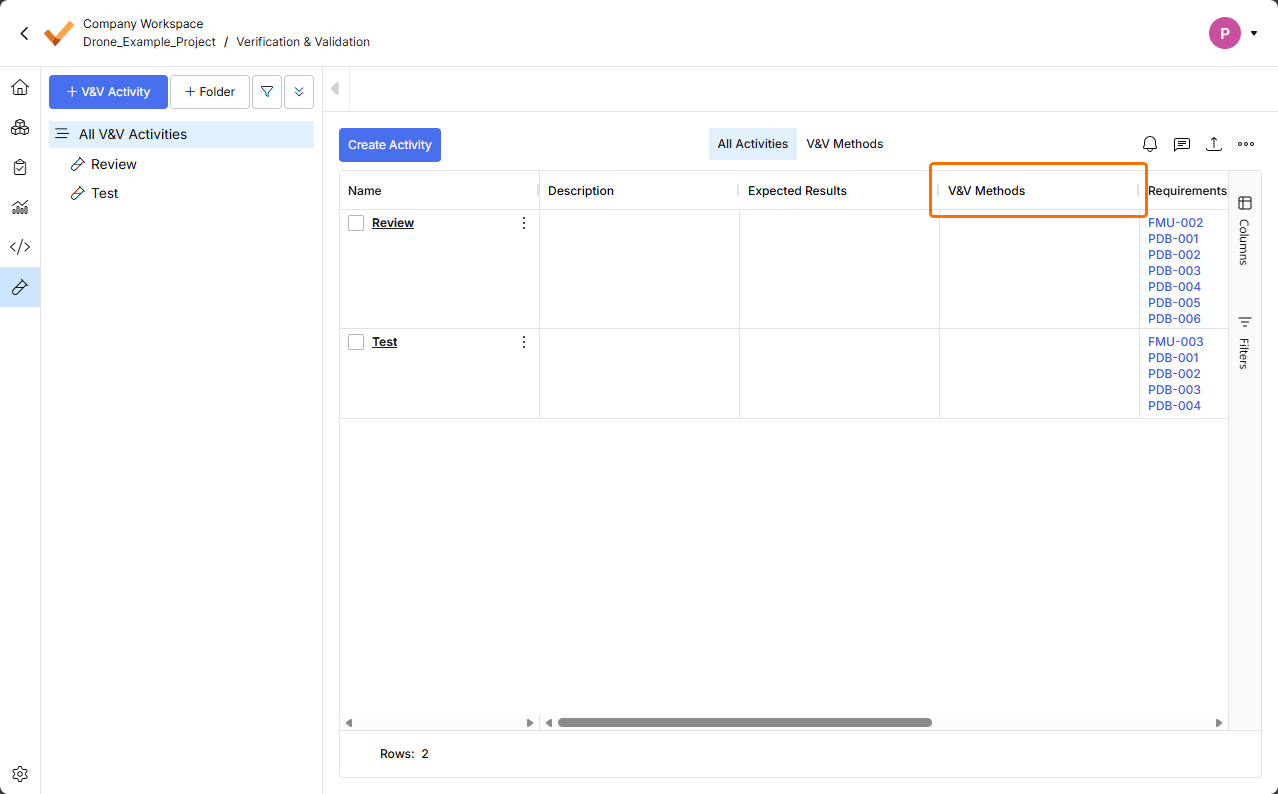1278x794 pixels.
Task: Open the FMU-002 requirement link
Action: pos(1175,223)
